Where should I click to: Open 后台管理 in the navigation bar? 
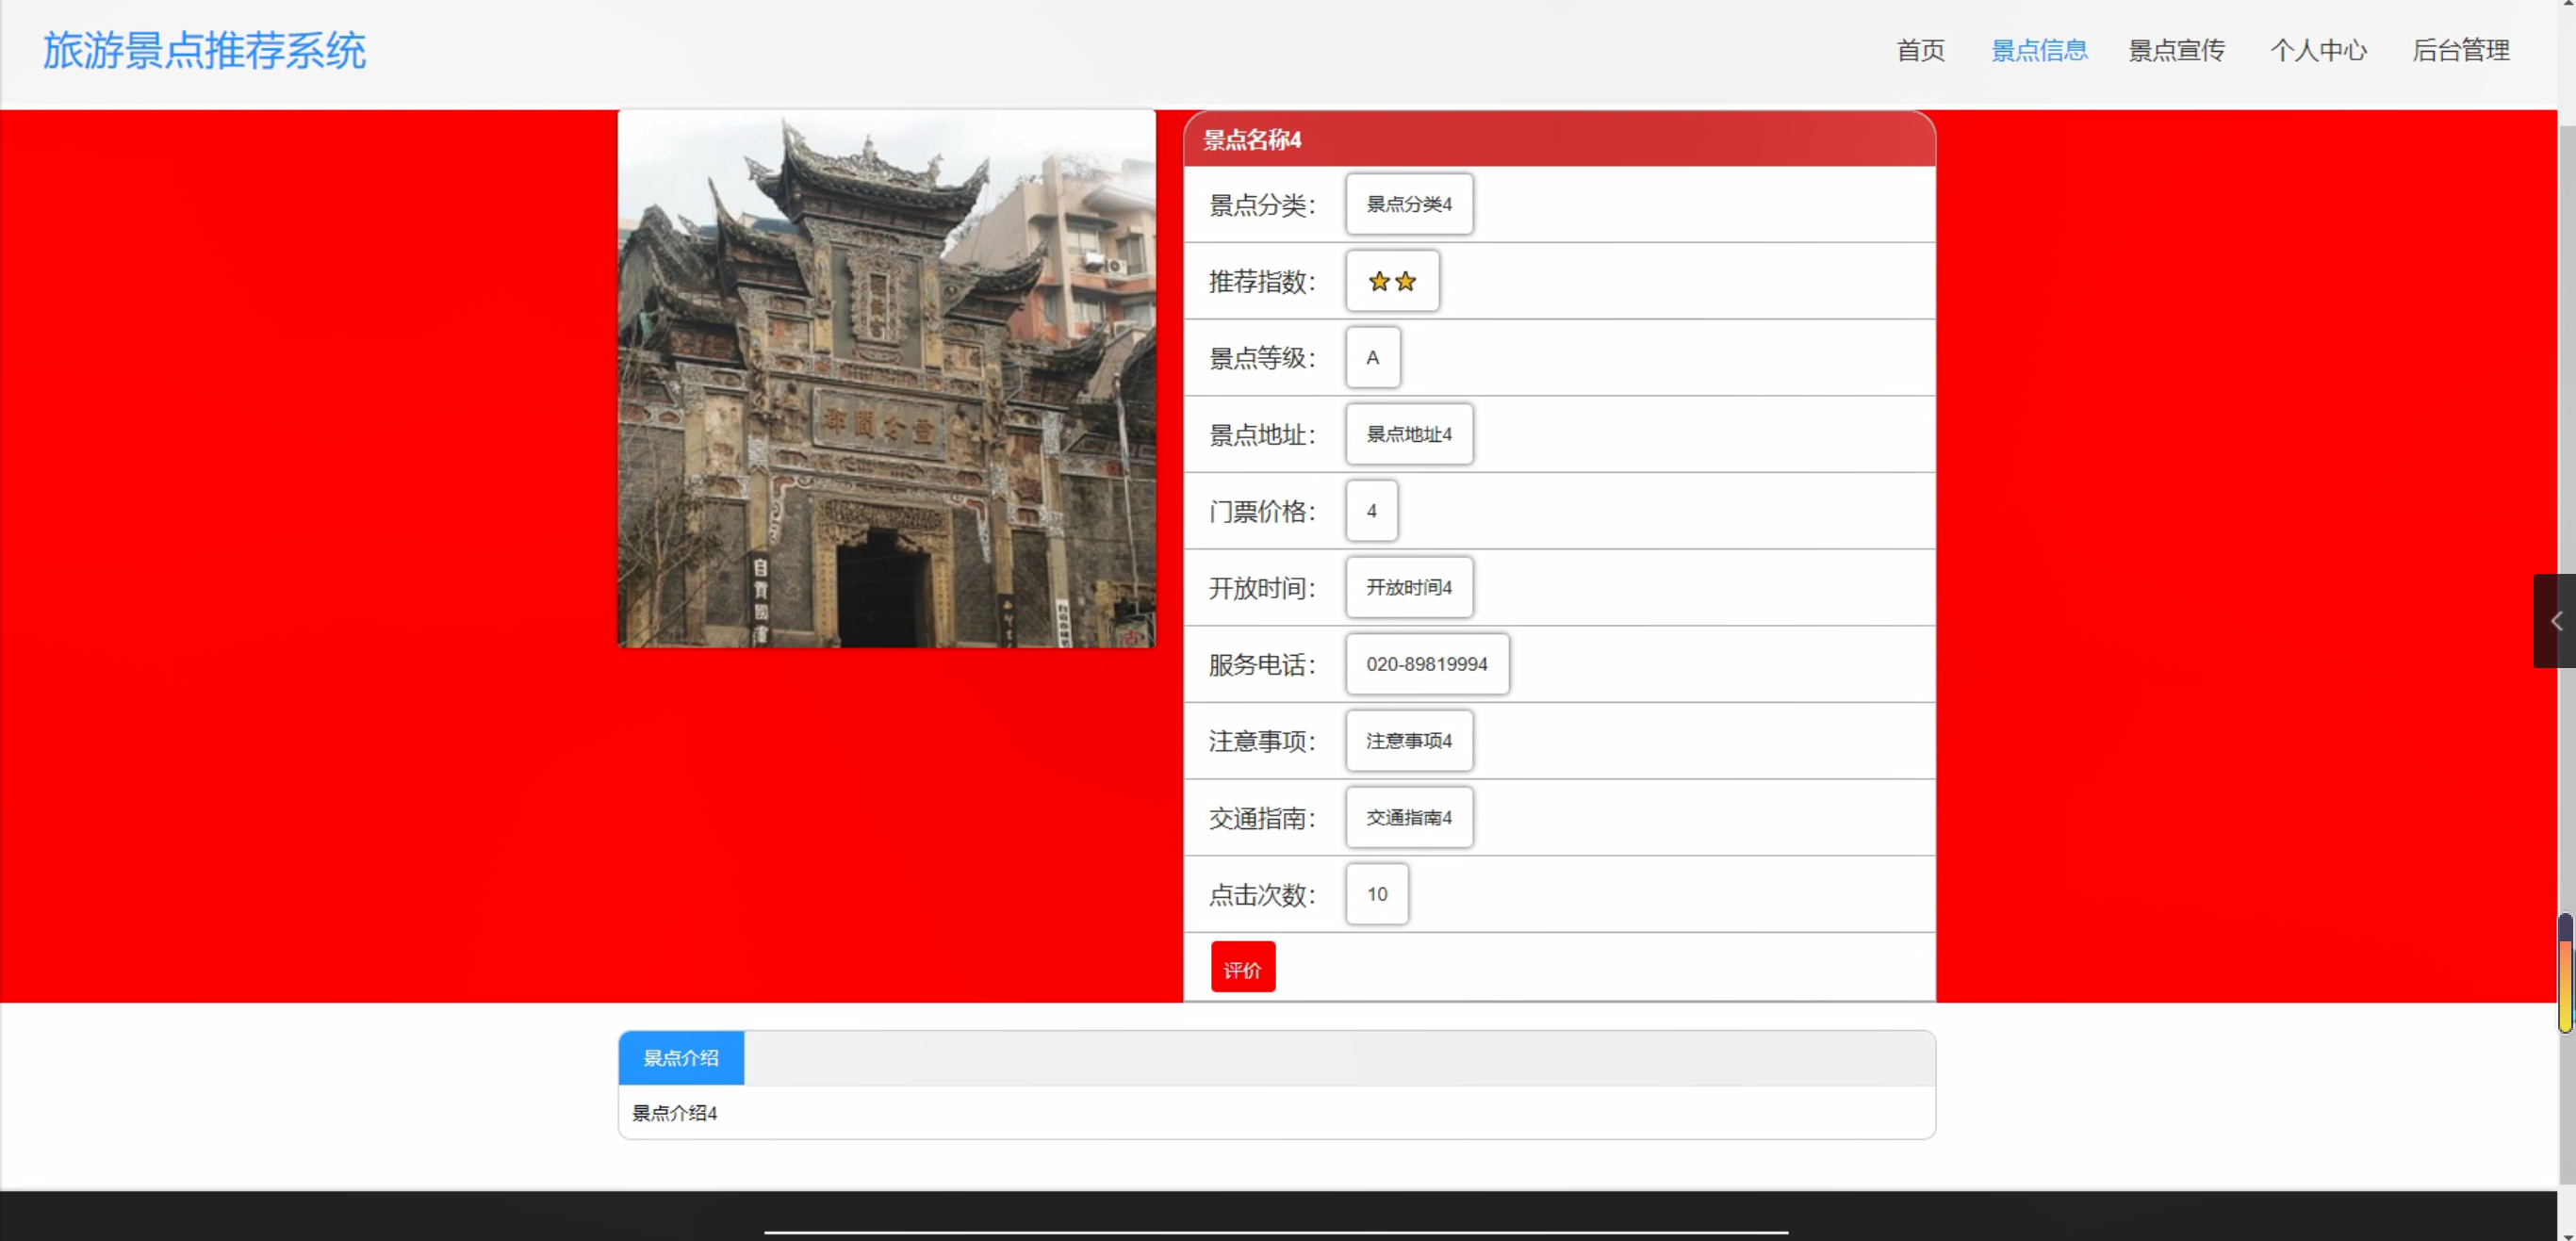point(2460,50)
